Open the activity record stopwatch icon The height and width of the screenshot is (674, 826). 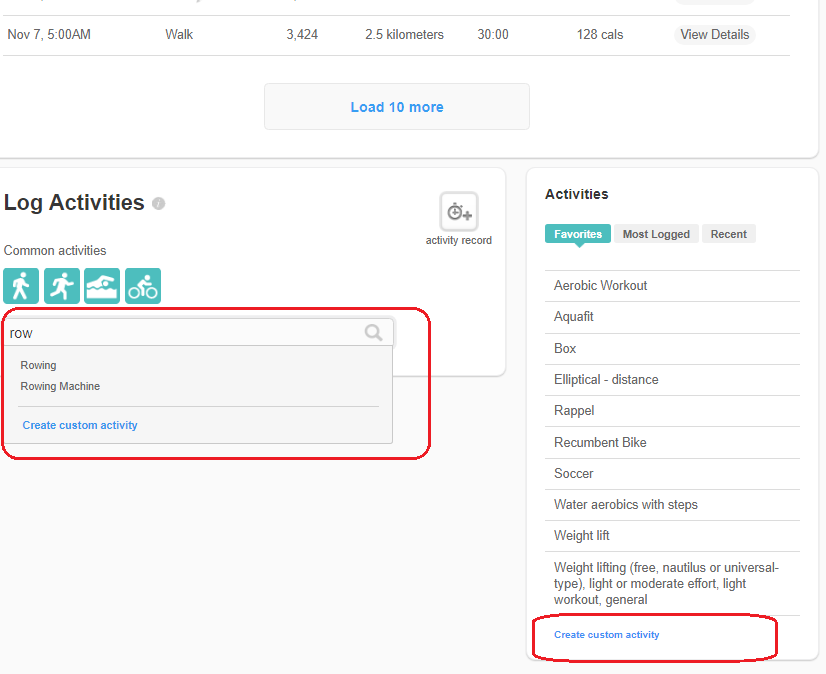point(459,212)
